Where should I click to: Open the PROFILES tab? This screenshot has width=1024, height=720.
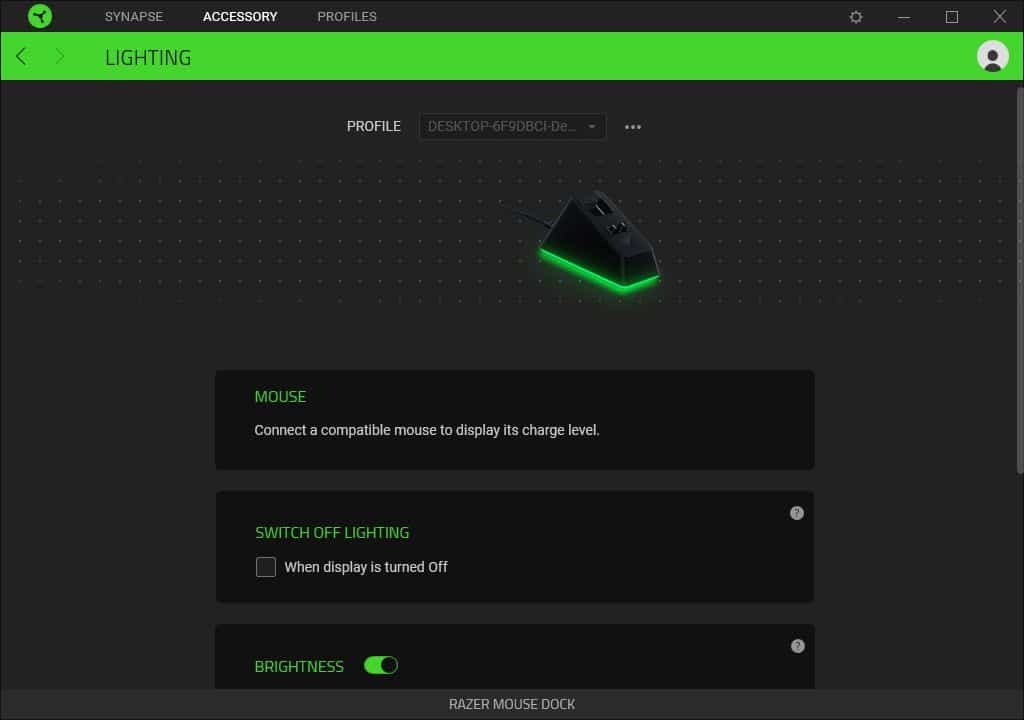(346, 16)
